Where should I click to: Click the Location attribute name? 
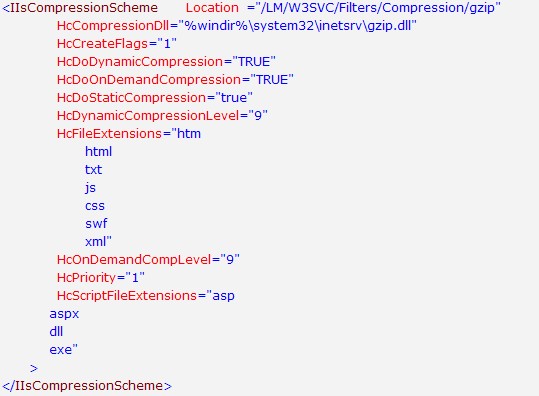212,8
